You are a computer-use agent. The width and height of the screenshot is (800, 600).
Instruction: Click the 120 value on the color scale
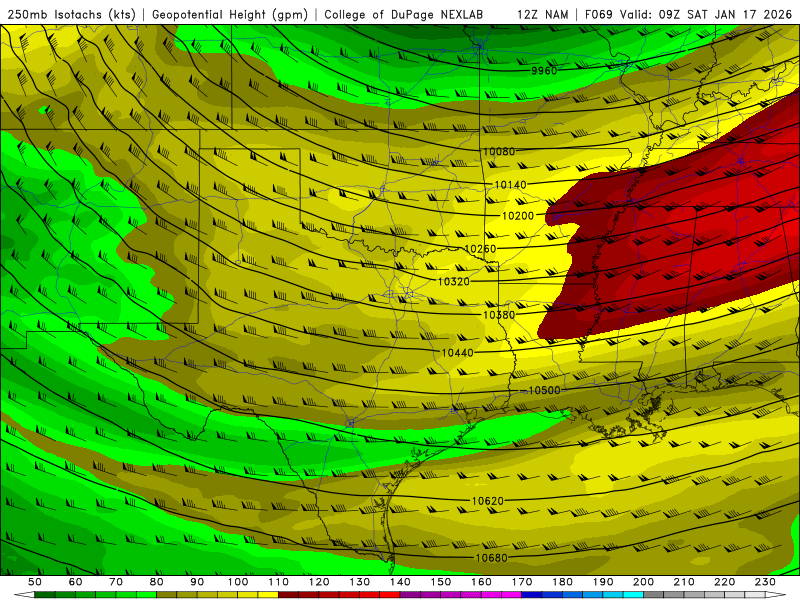tap(319, 582)
